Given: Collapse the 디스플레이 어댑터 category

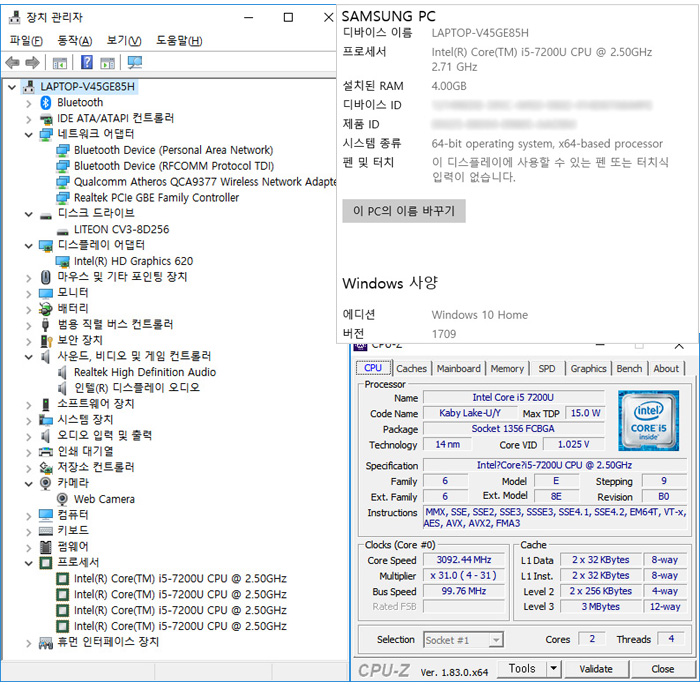Looking at the screenshot, I should (29, 246).
